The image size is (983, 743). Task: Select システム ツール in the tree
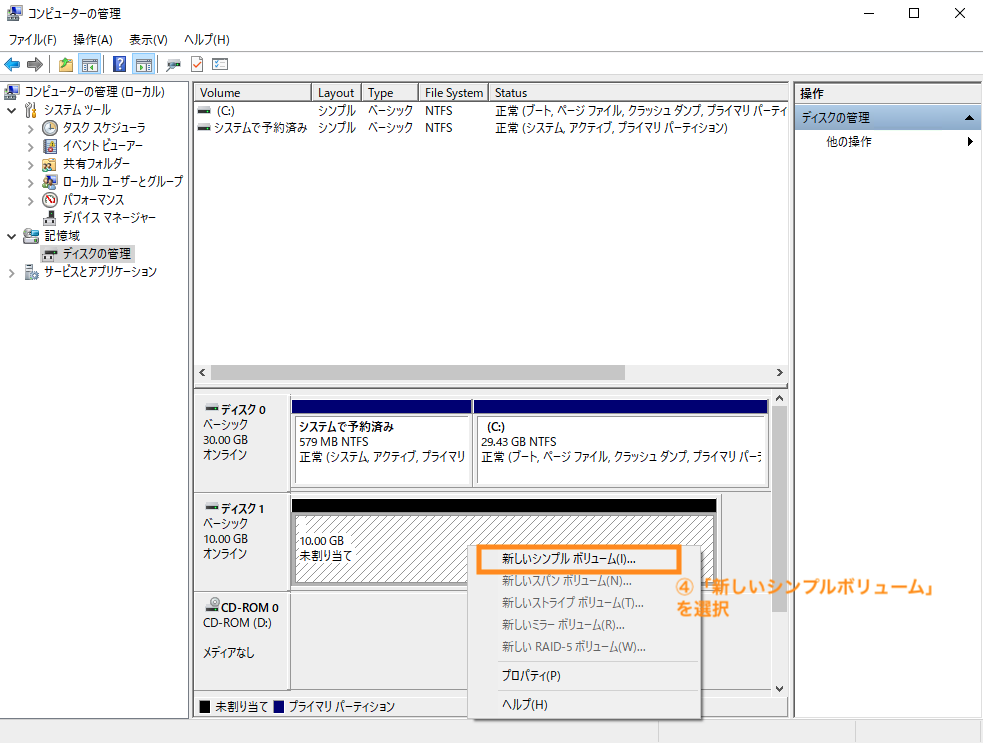[x=77, y=110]
